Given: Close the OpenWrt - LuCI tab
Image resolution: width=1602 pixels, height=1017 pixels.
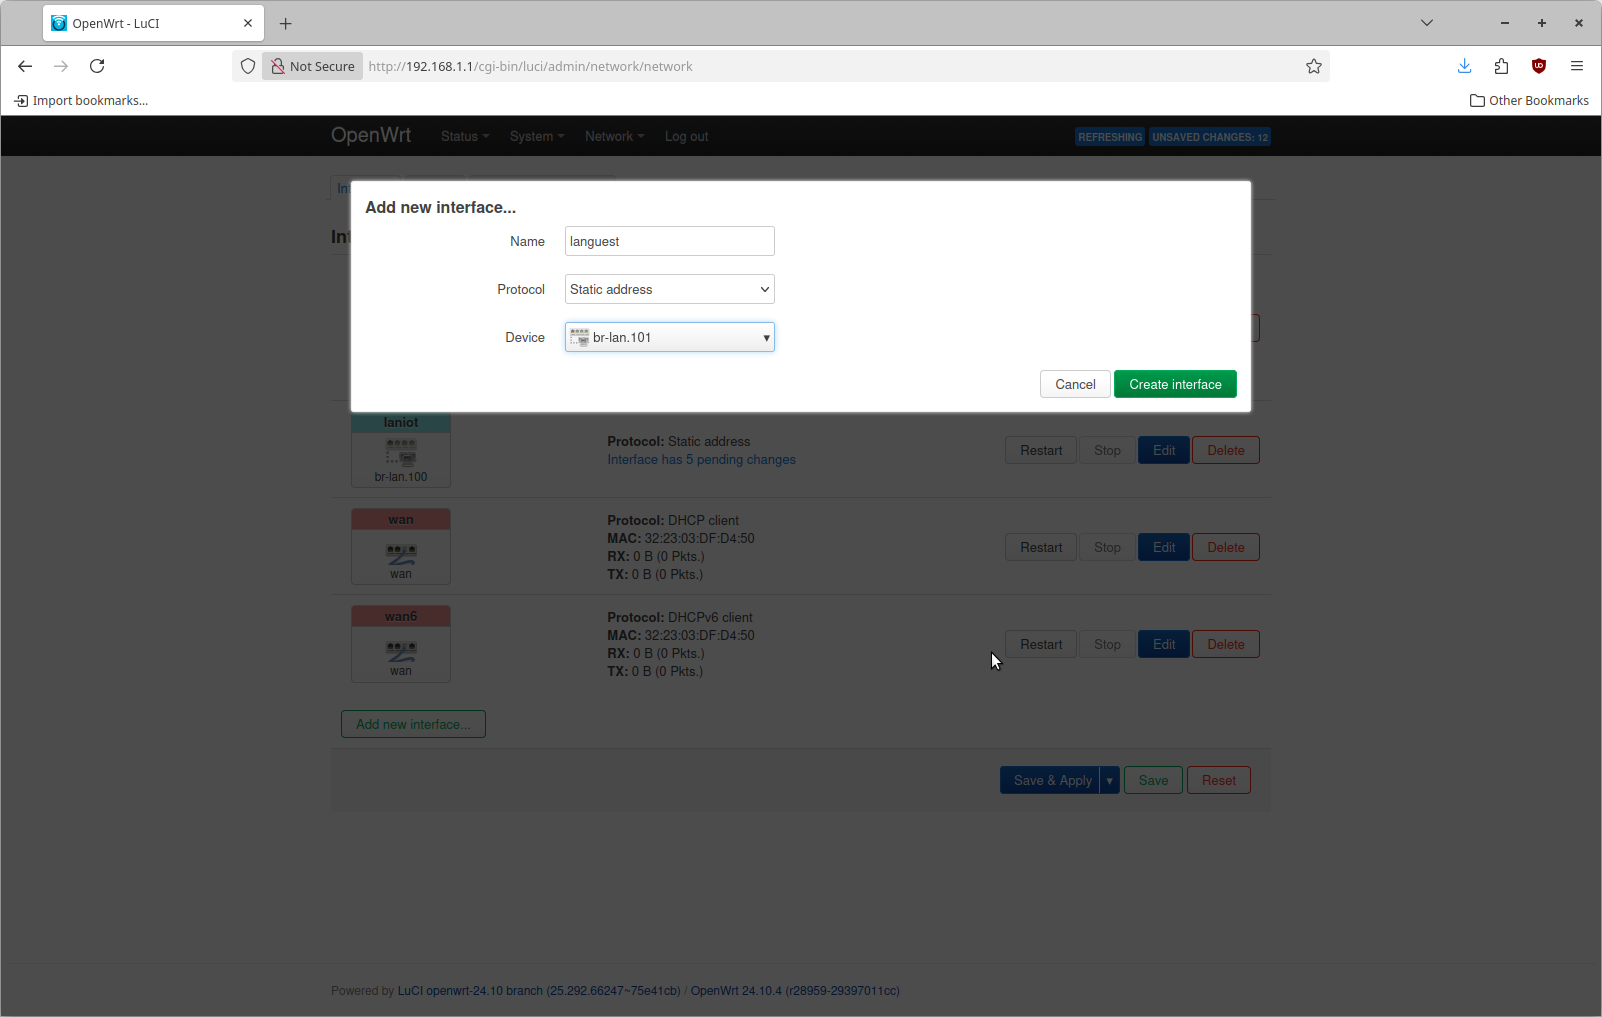Looking at the screenshot, I should point(248,23).
